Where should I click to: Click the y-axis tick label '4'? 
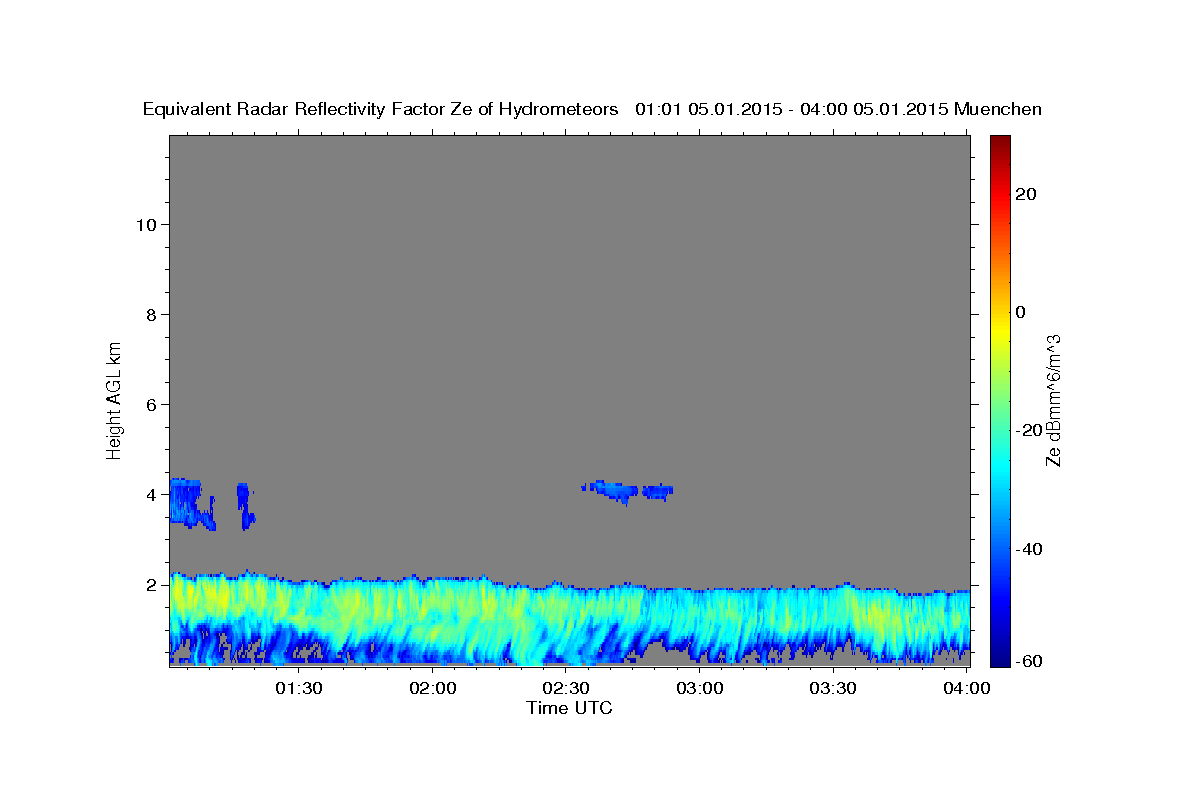tap(149, 494)
